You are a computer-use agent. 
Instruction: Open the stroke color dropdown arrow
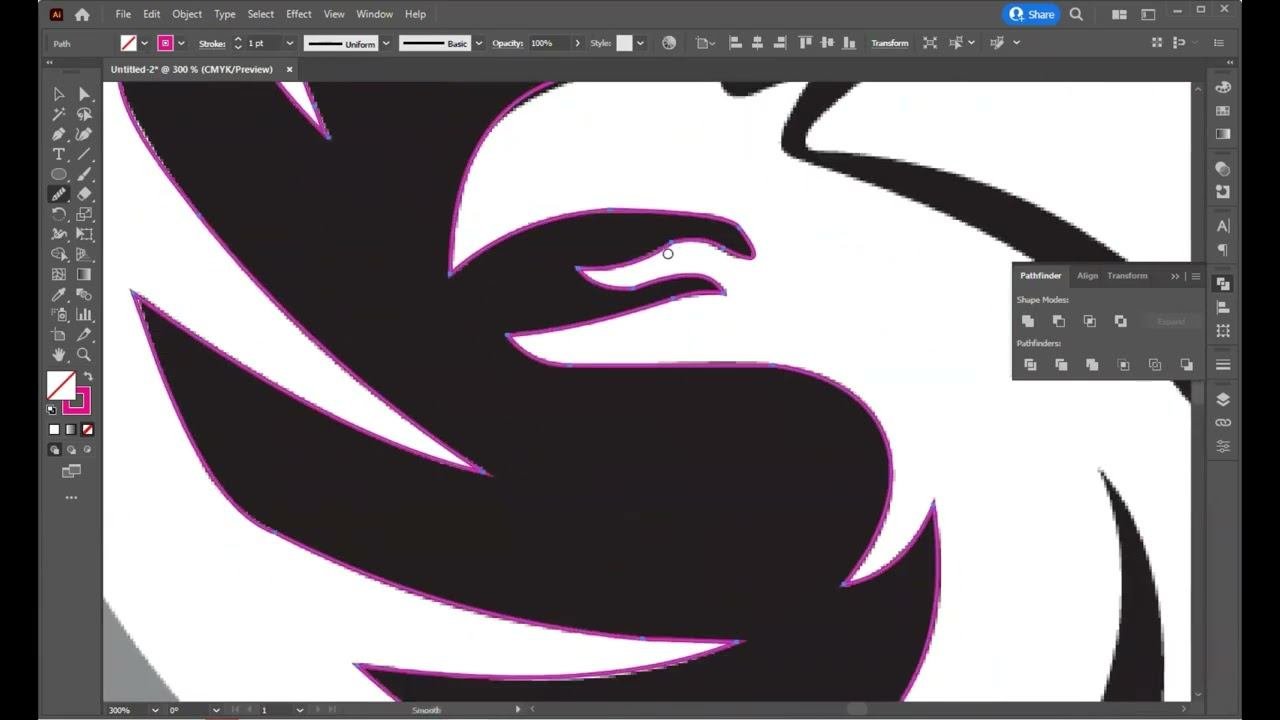181,44
